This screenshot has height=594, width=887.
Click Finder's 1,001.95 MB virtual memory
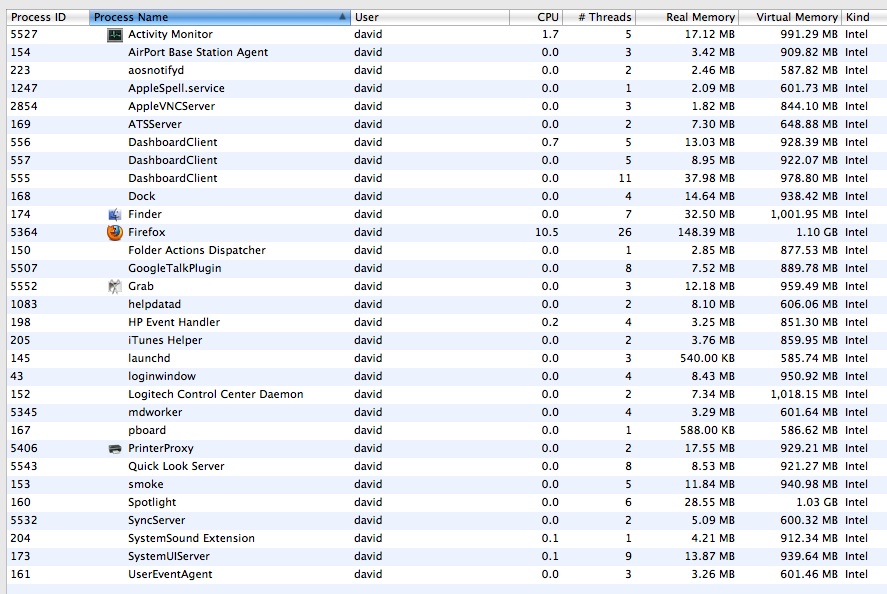pos(804,214)
